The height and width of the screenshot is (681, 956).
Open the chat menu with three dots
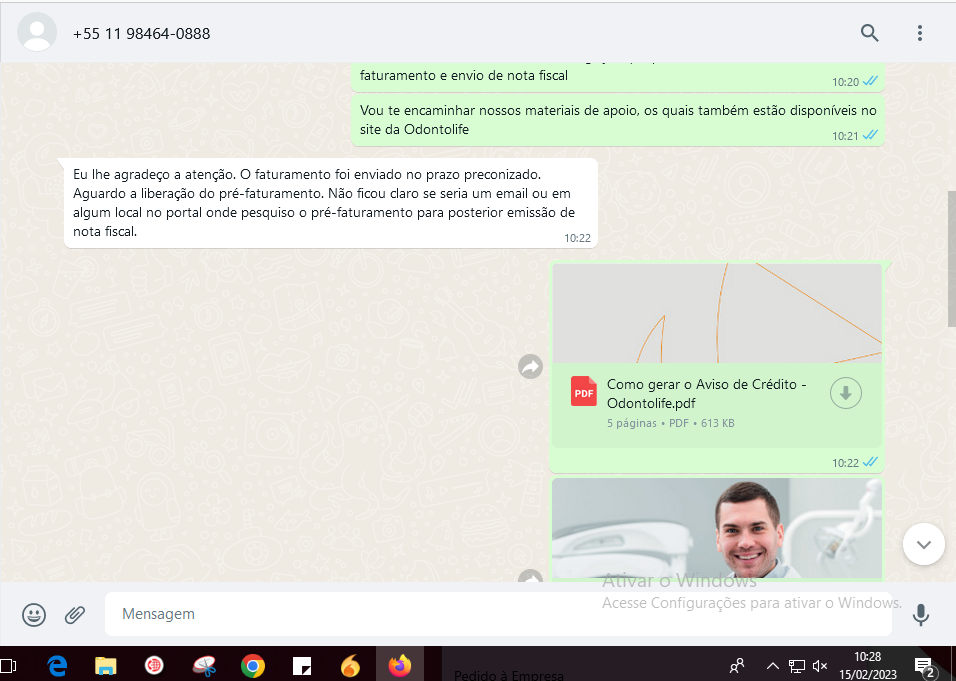pyautogui.click(x=919, y=33)
